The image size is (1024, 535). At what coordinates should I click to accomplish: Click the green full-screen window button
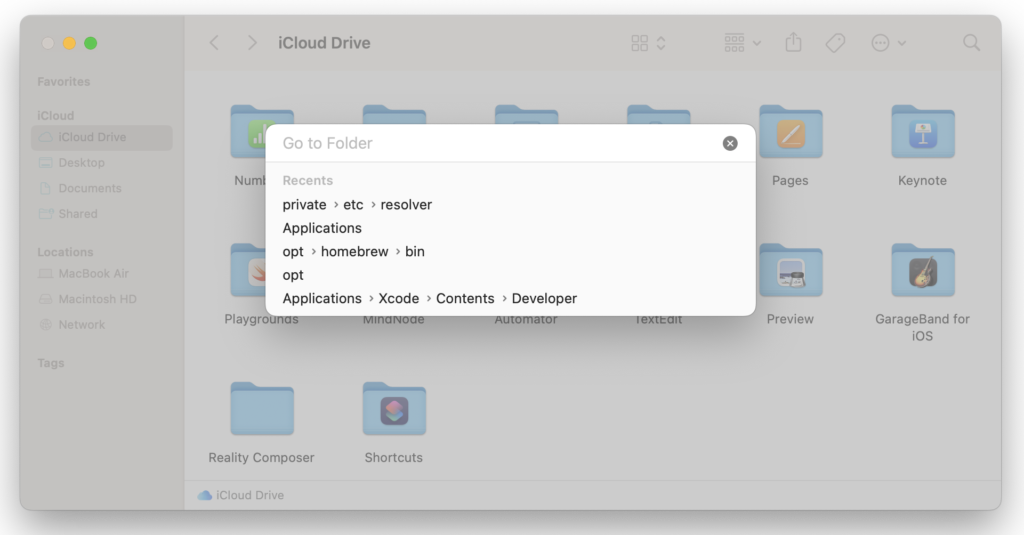click(91, 43)
